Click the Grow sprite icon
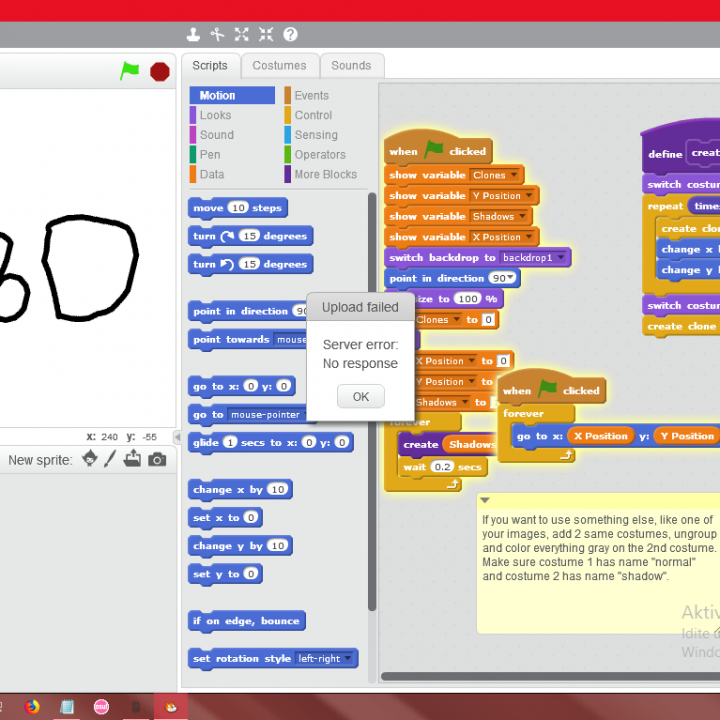This screenshot has height=720, width=720. pyautogui.click(x=242, y=34)
